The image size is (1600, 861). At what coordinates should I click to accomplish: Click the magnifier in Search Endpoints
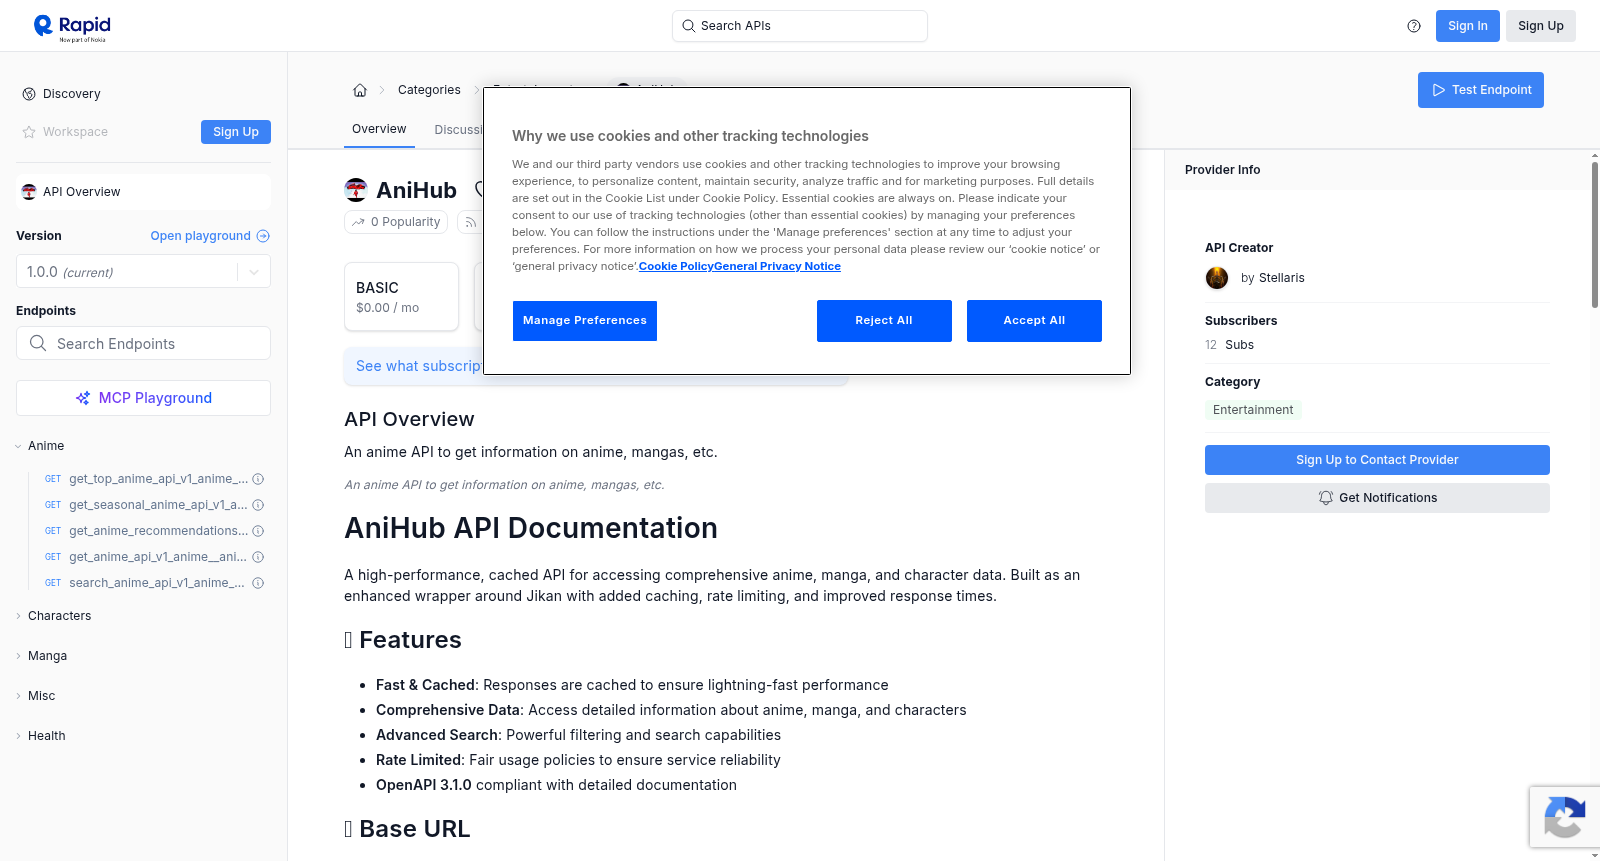tap(38, 343)
